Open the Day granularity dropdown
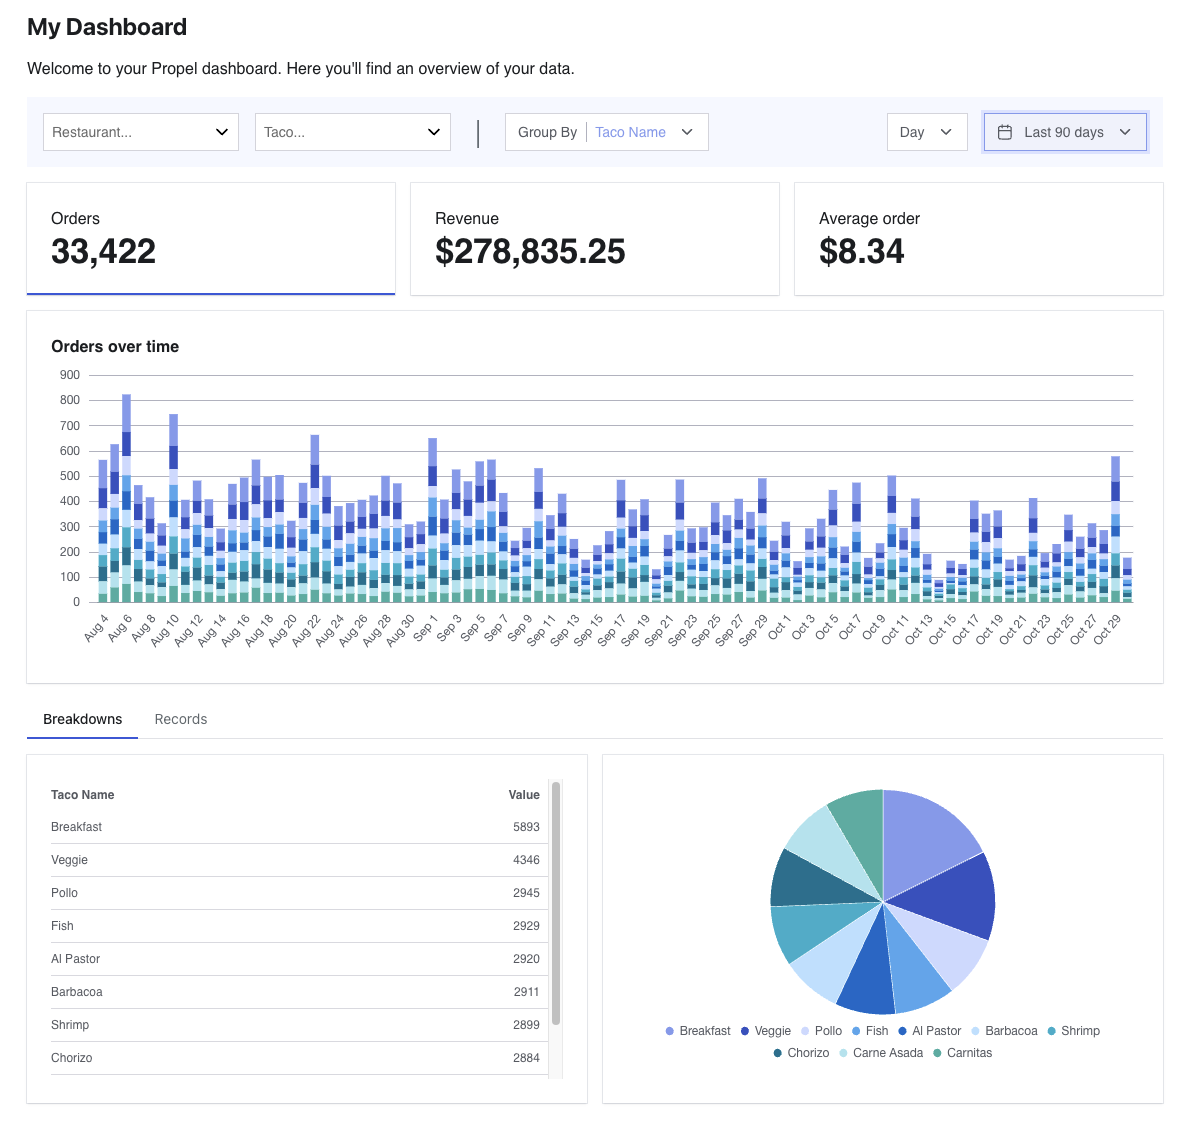This screenshot has width=1185, height=1127. 927,132
